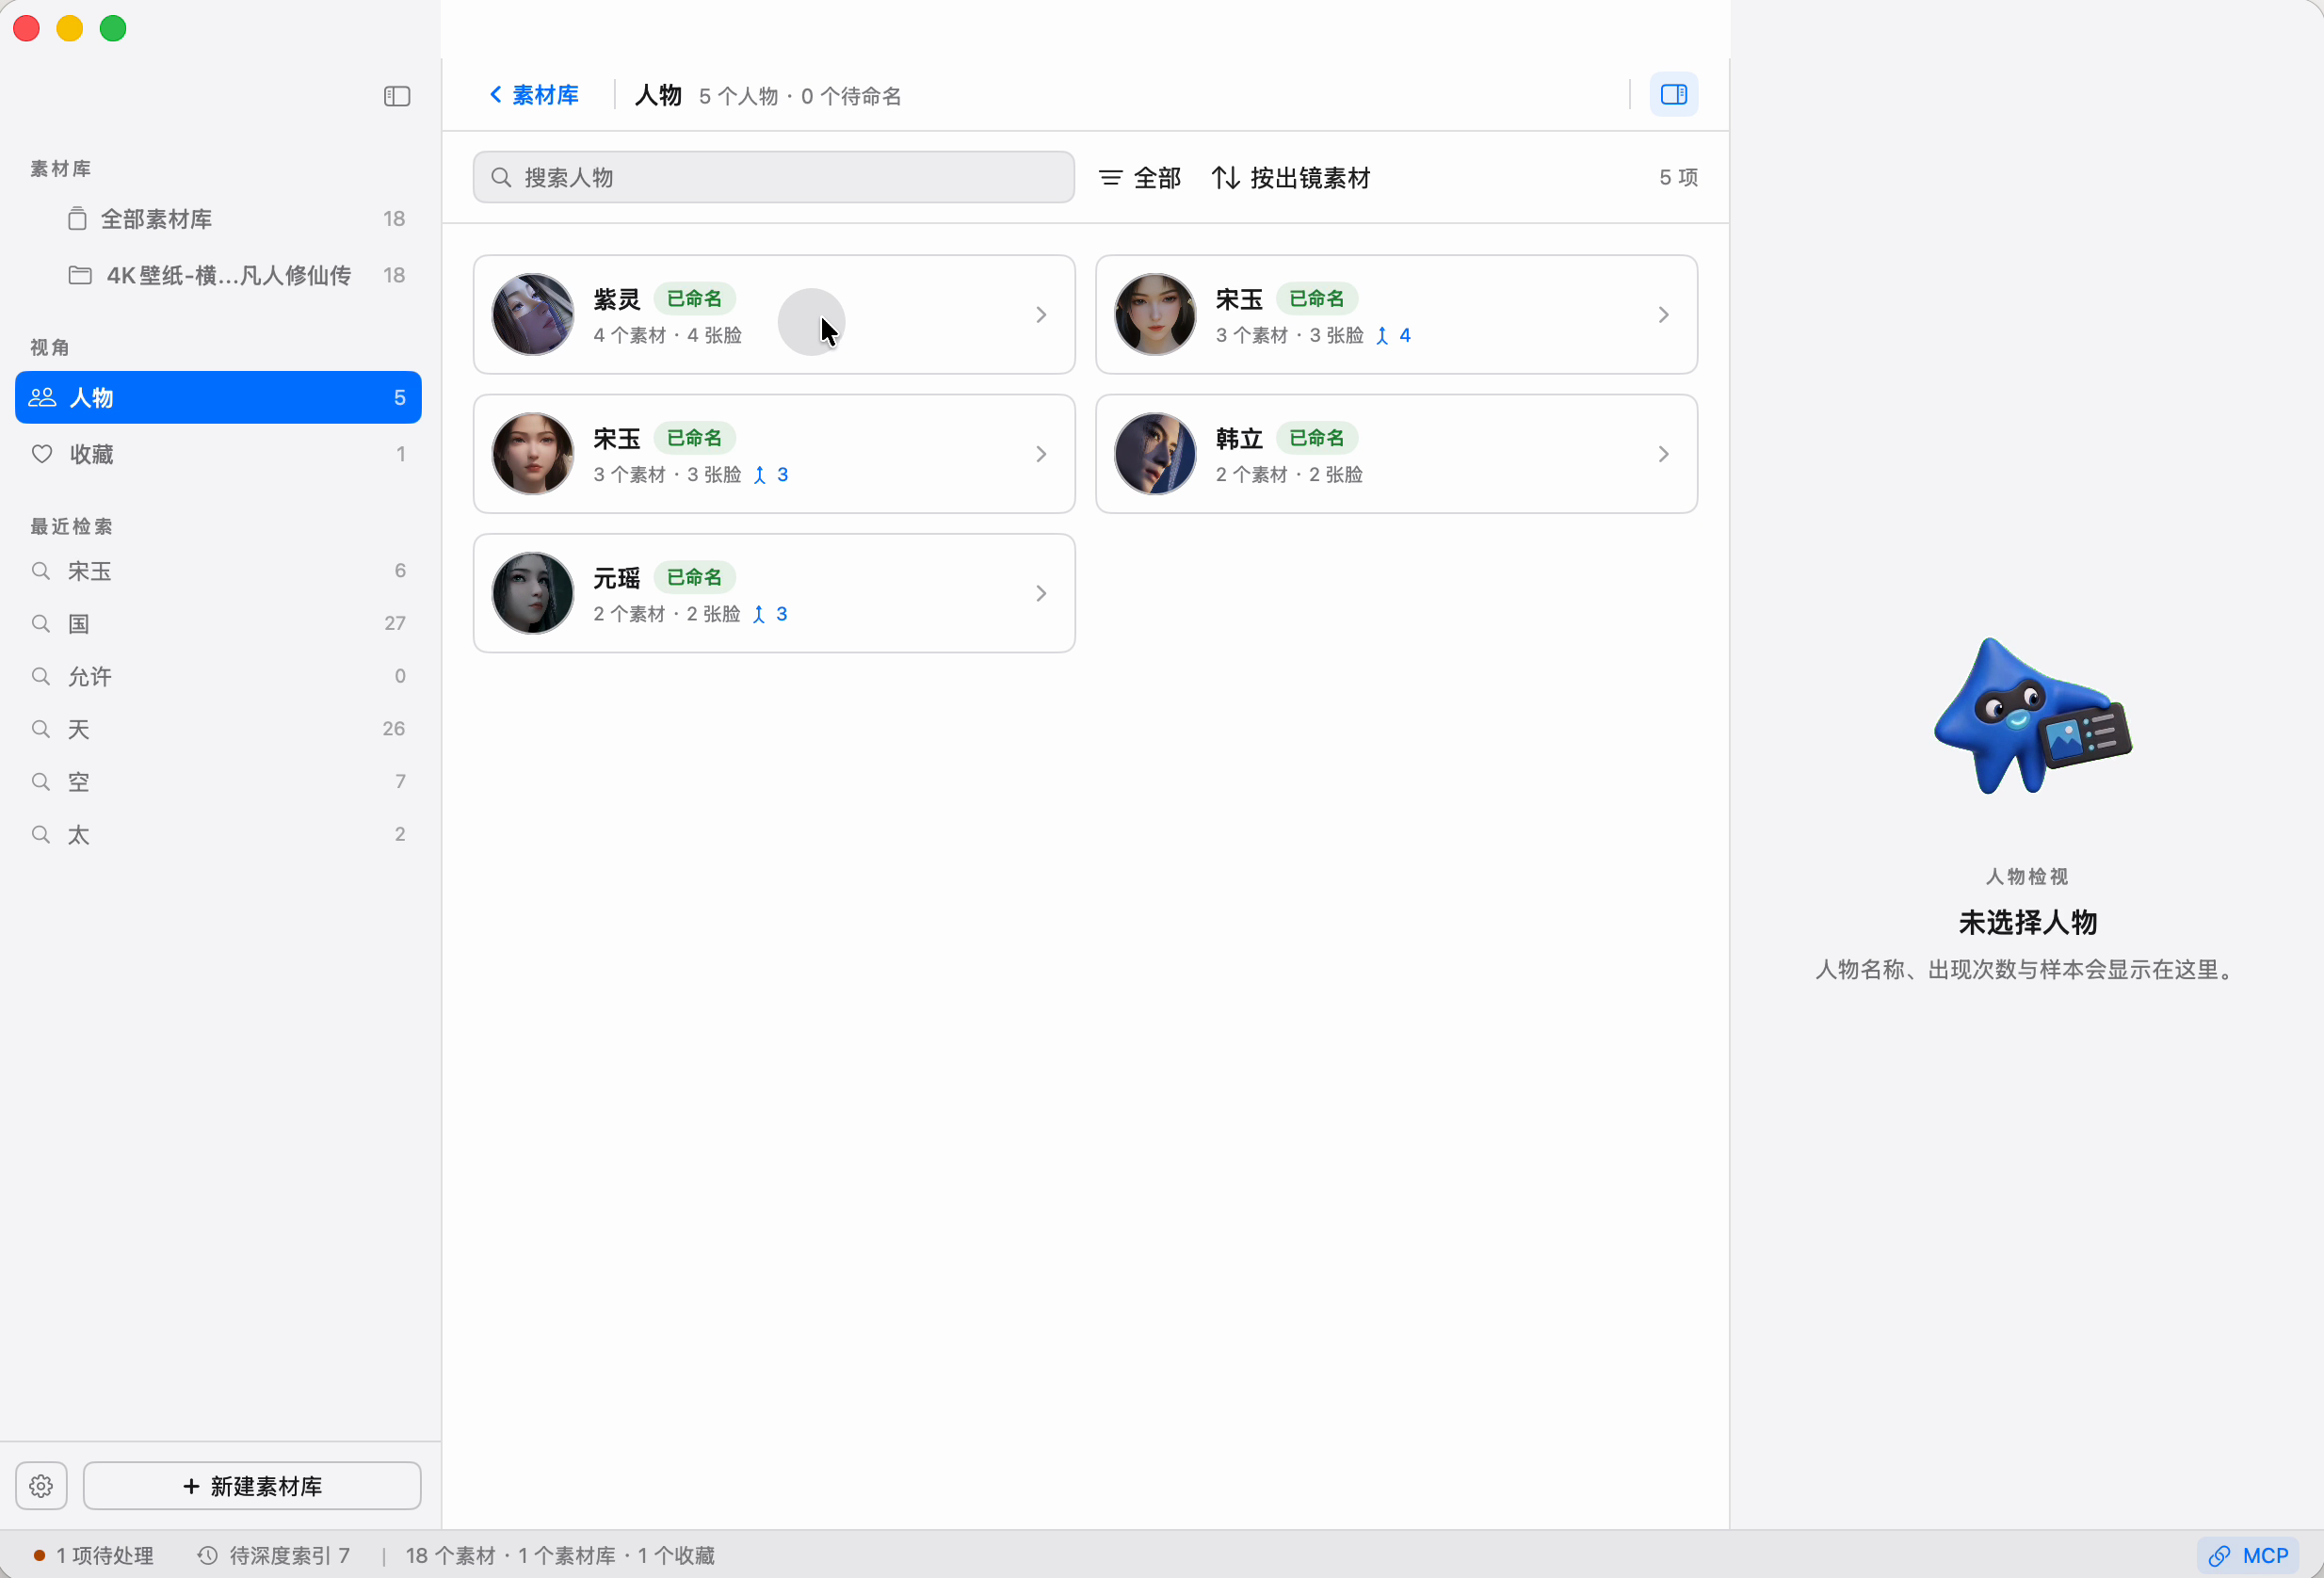Run recent search 允许
Image resolution: width=2324 pixels, height=1578 pixels.
218,676
